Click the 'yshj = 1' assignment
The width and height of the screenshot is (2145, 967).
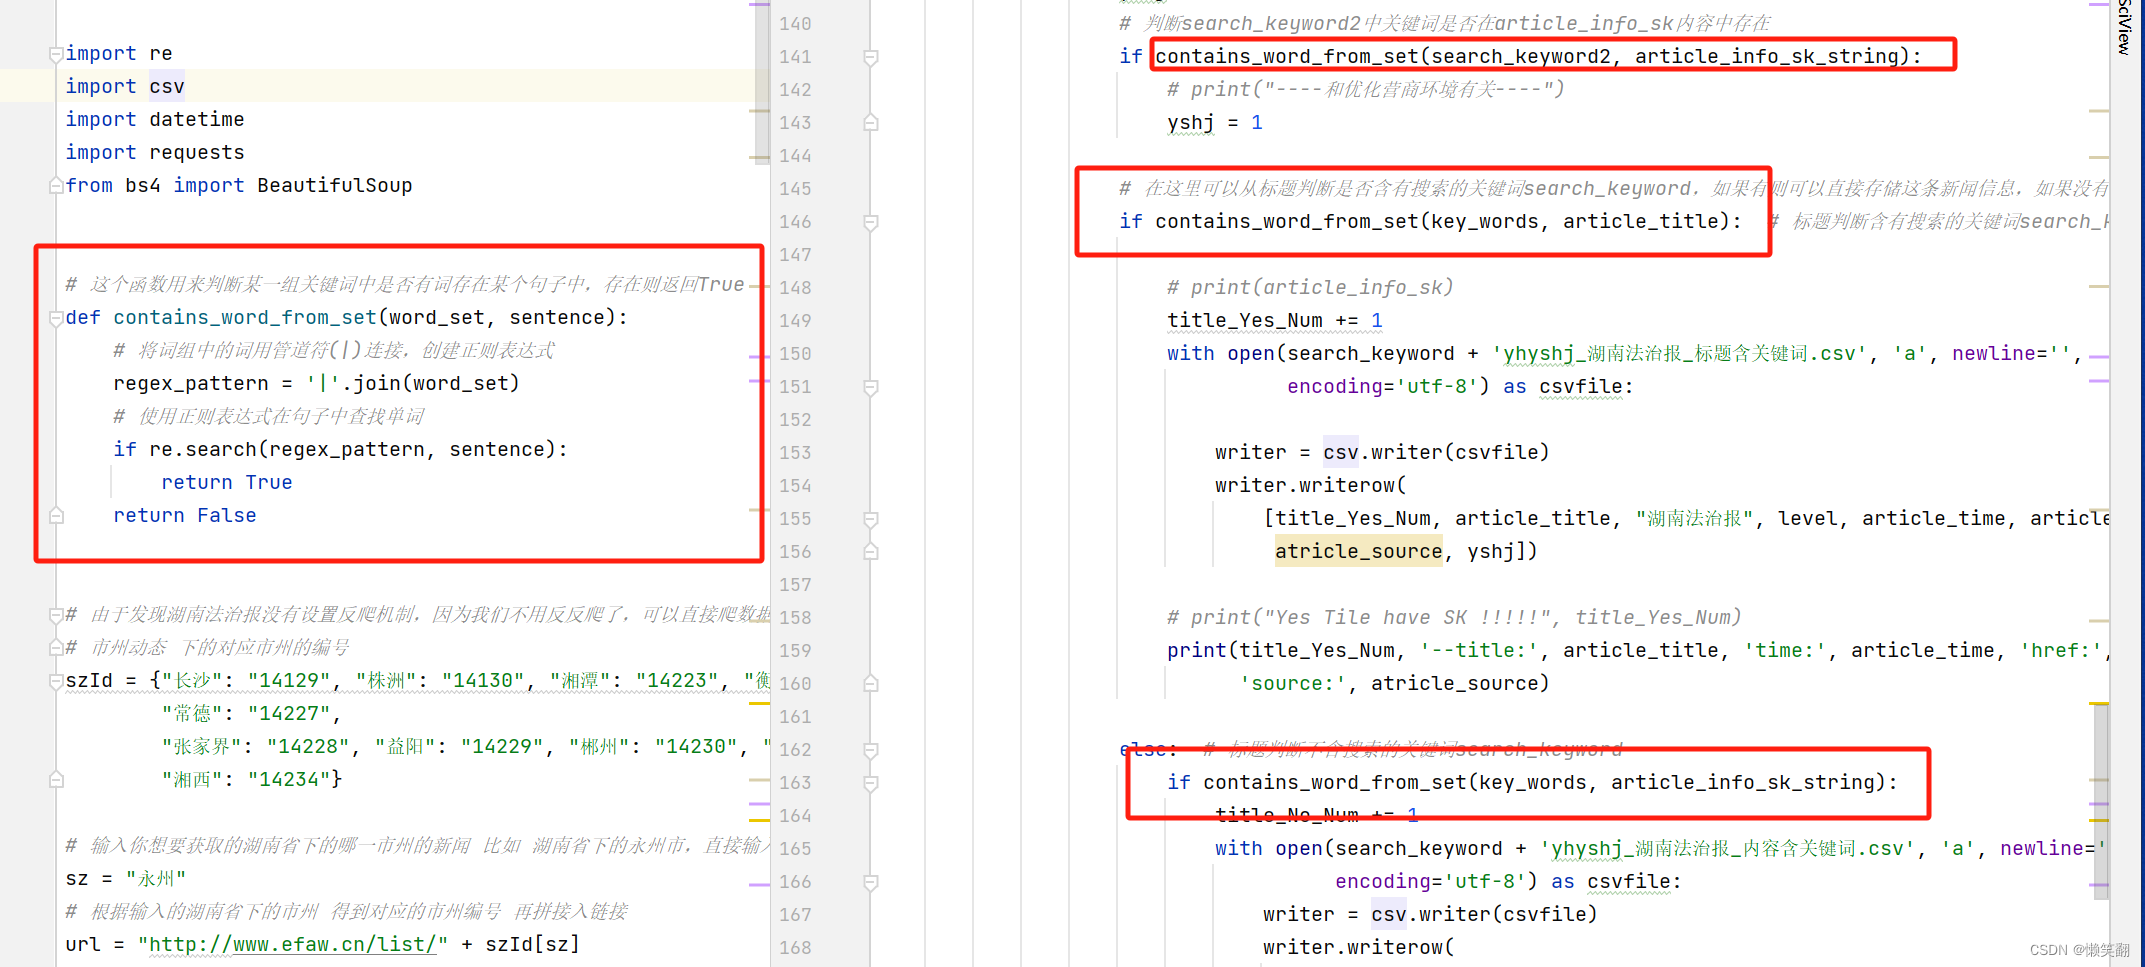[x=1215, y=123]
